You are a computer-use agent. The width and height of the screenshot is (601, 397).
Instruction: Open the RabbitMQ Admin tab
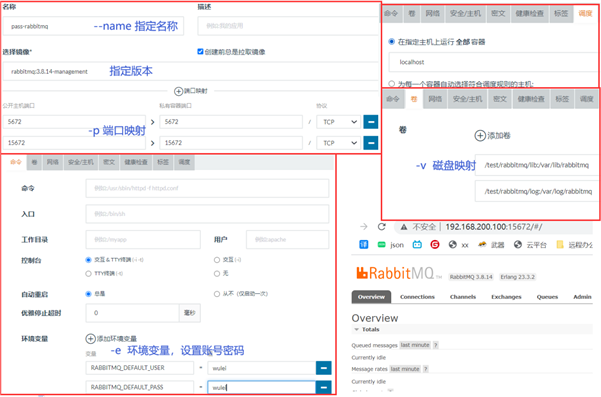point(582,297)
